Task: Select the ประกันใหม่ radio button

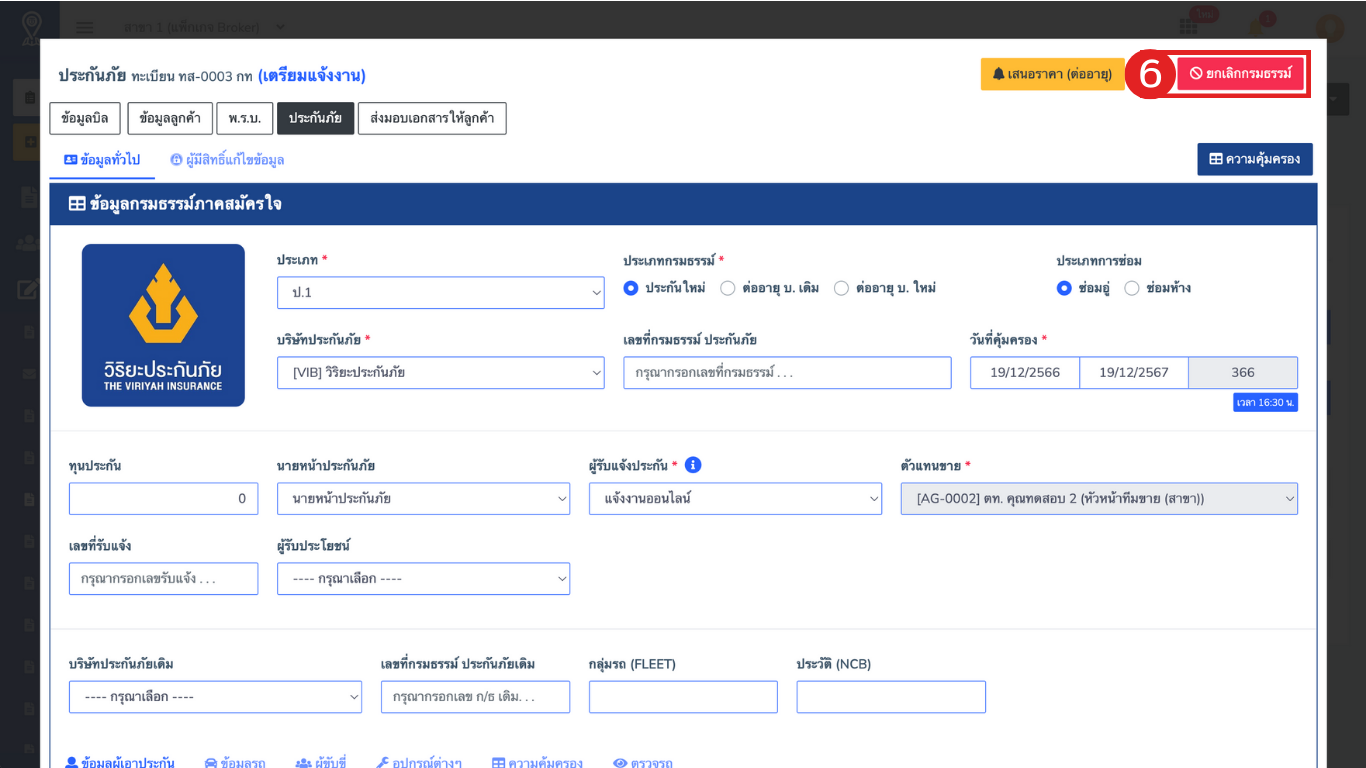Action: pyautogui.click(x=631, y=288)
